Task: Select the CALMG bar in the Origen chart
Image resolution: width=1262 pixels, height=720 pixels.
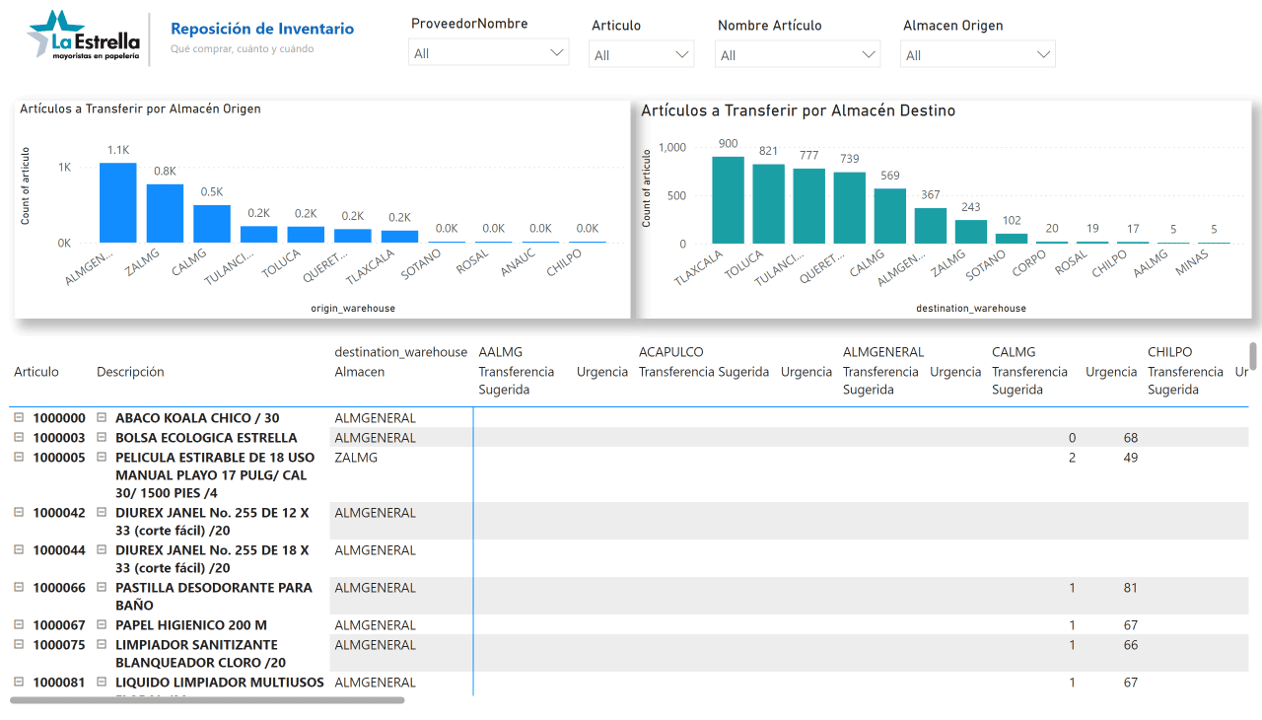Action: (212, 224)
